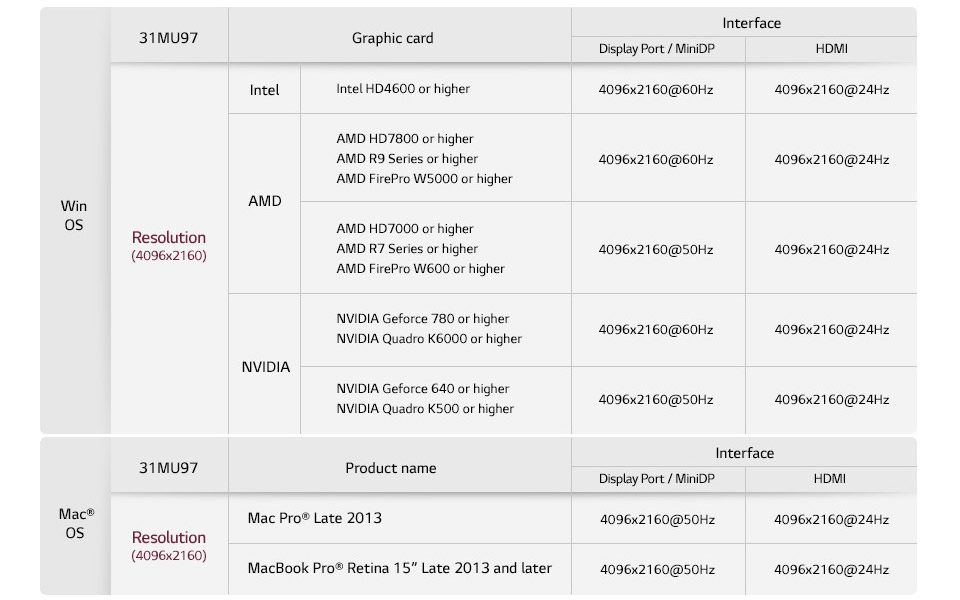The height and width of the screenshot is (600, 960).
Task: Click the AMD brand cell
Action: tap(264, 201)
